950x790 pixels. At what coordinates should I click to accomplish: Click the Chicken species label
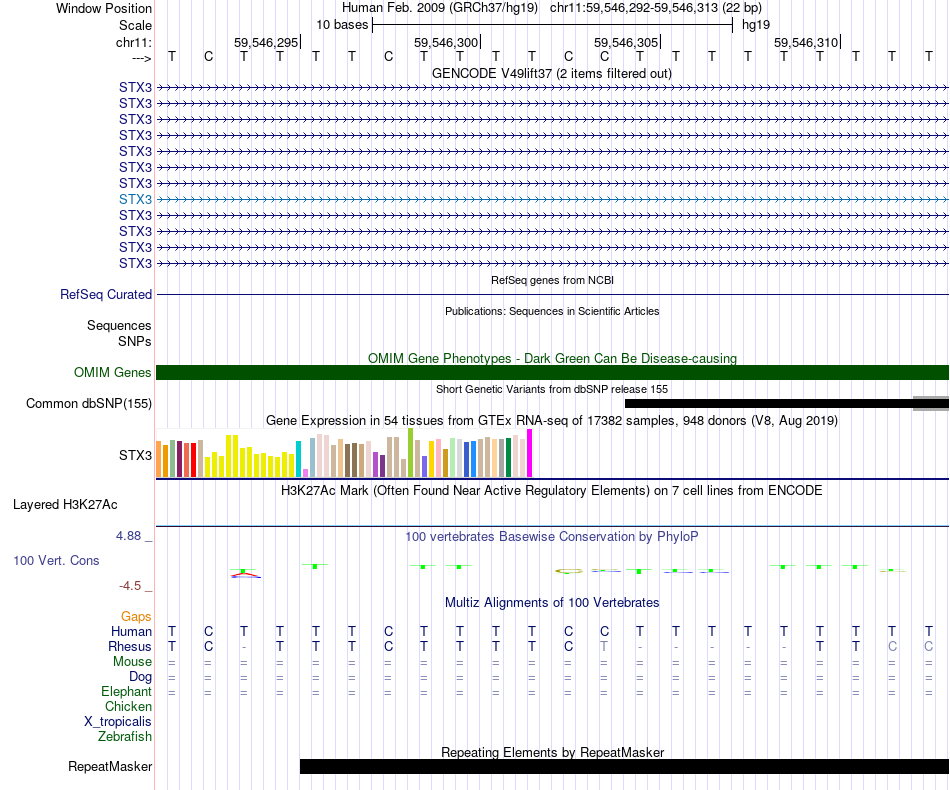coord(128,706)
